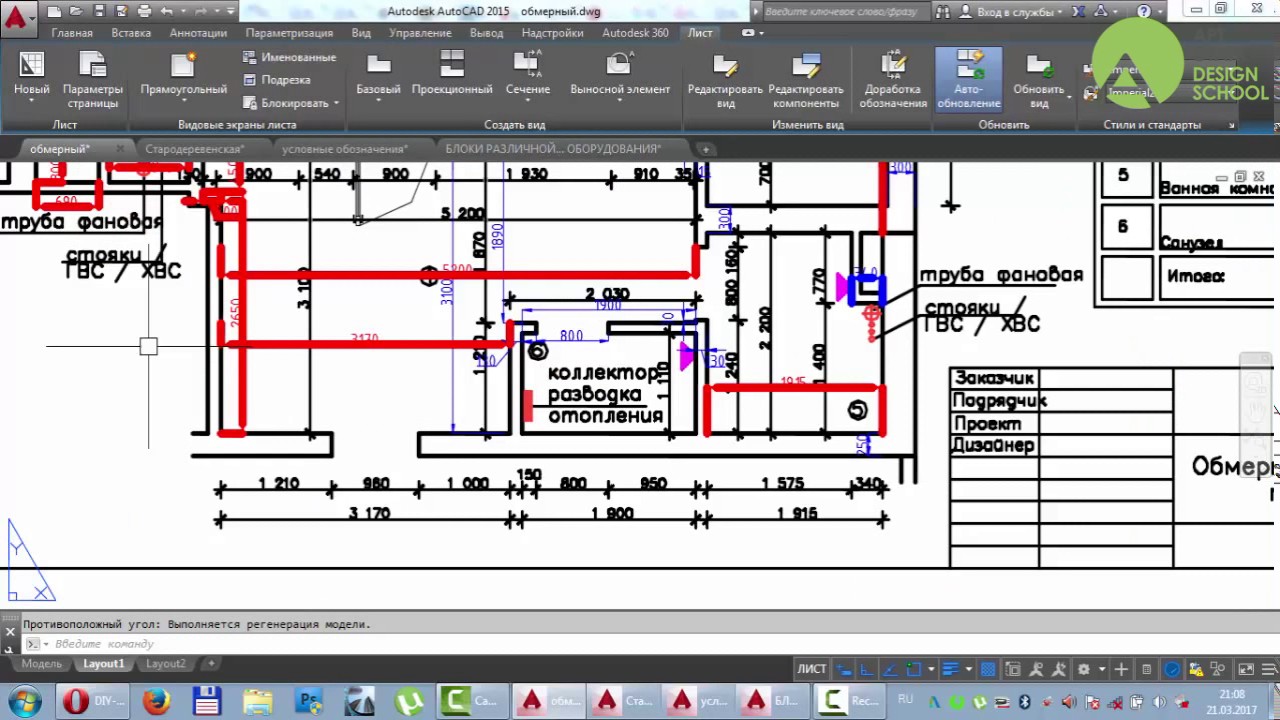This screenshot has width=1280, height=720.
Task: Toggle Lineweight display in status bar
Action: click(950, 669)
